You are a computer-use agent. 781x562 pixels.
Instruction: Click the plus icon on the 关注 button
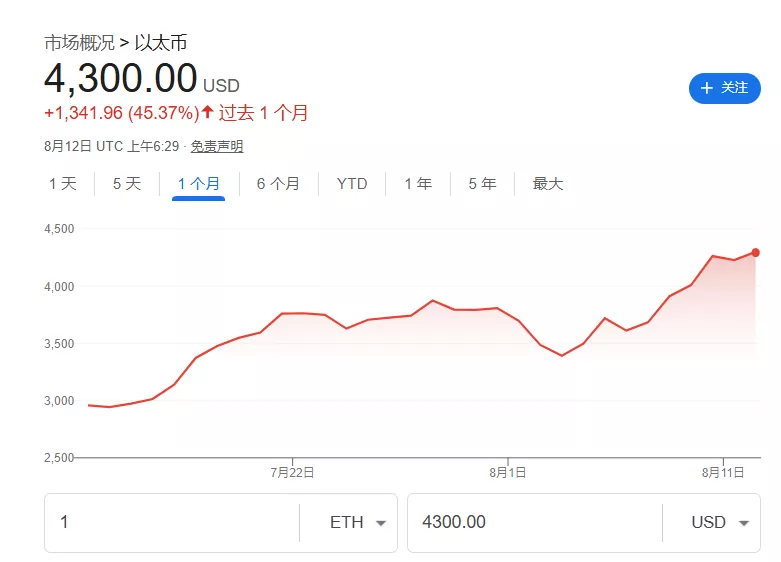click(x=706, y=88)
